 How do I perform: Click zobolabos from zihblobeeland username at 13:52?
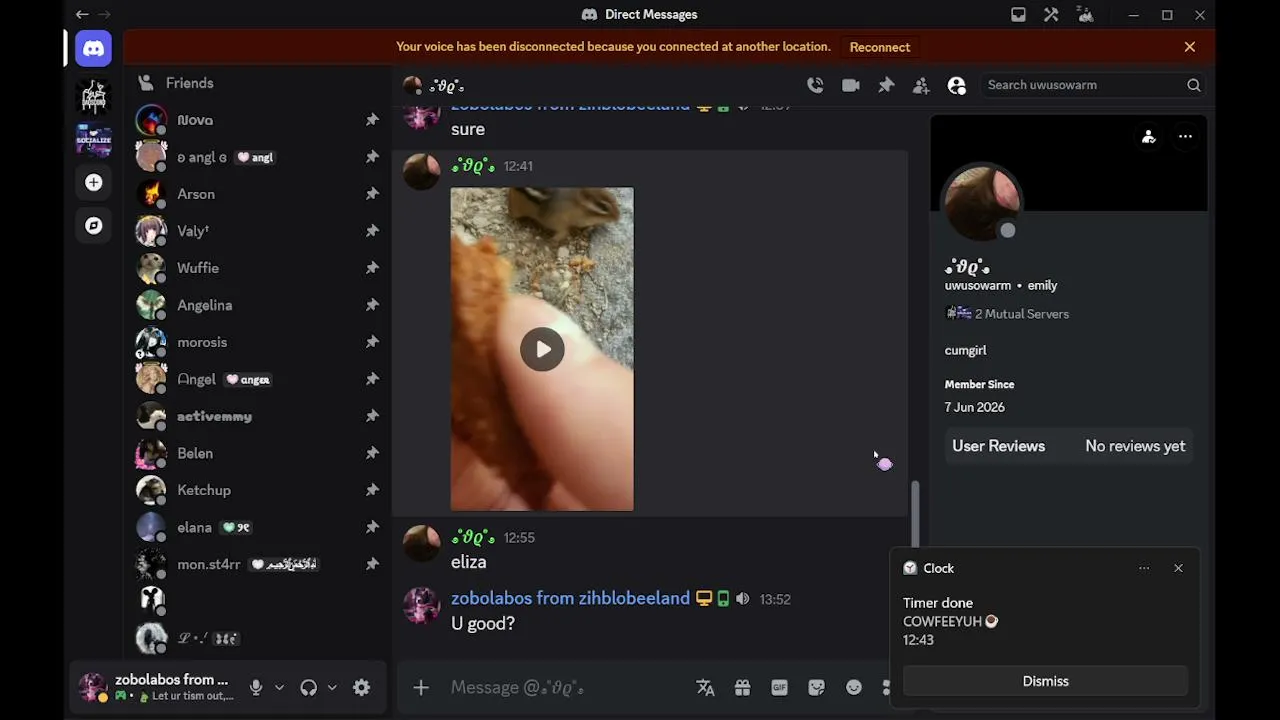(x=570, y=598)
